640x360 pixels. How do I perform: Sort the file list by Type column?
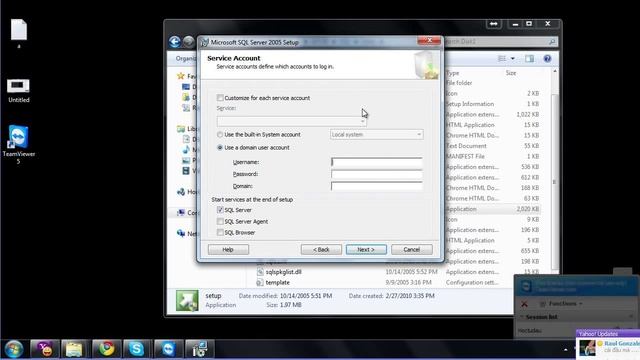point(453,73)
